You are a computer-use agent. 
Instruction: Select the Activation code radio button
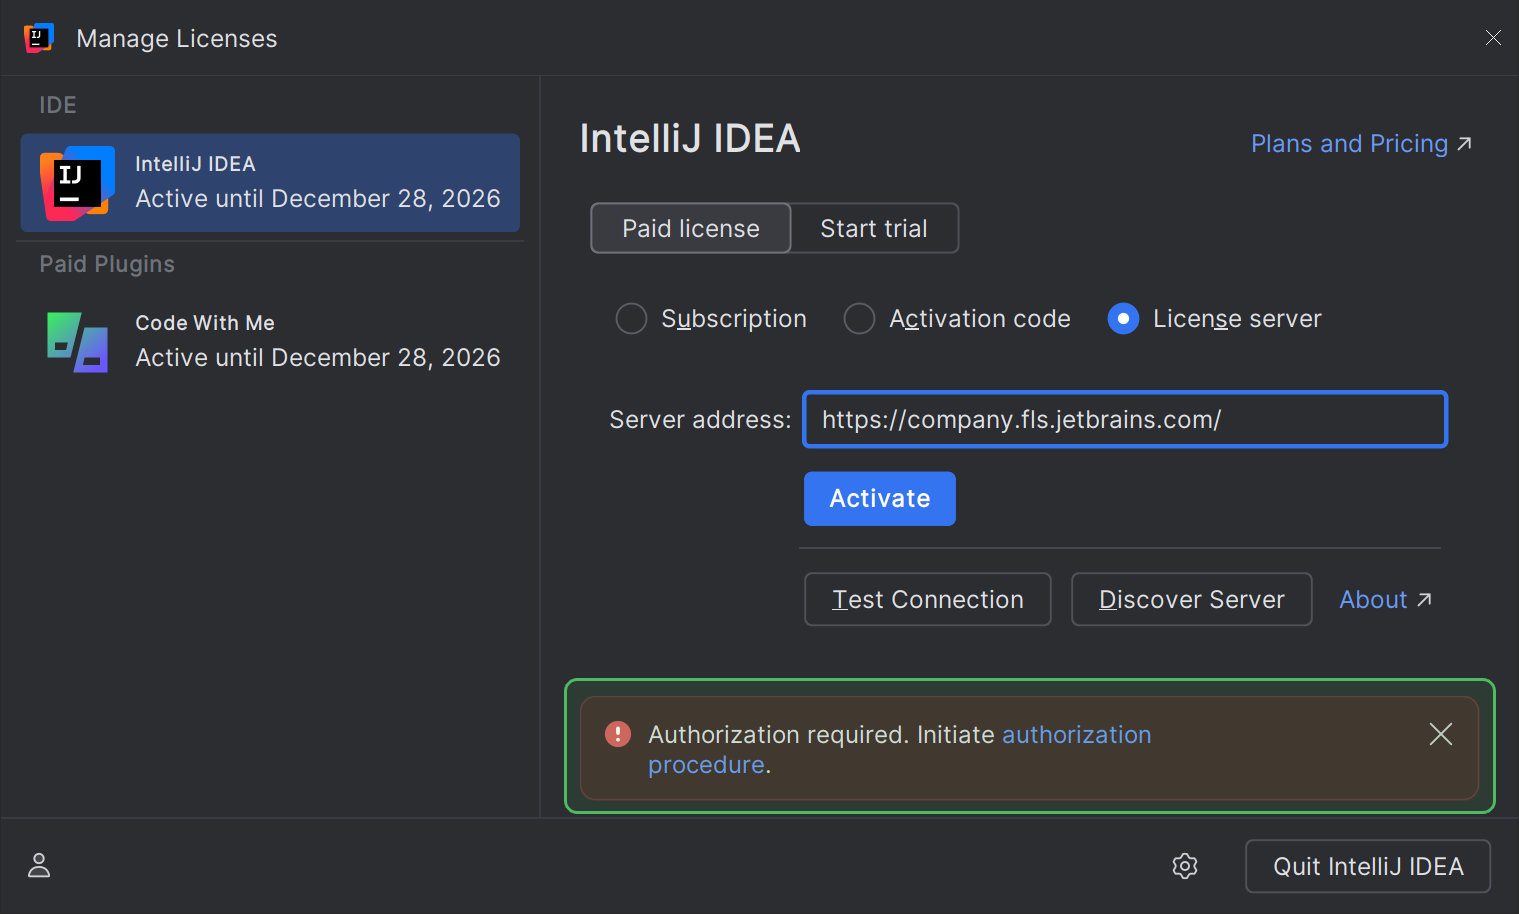pyautogui.click(x=859, y=318)
